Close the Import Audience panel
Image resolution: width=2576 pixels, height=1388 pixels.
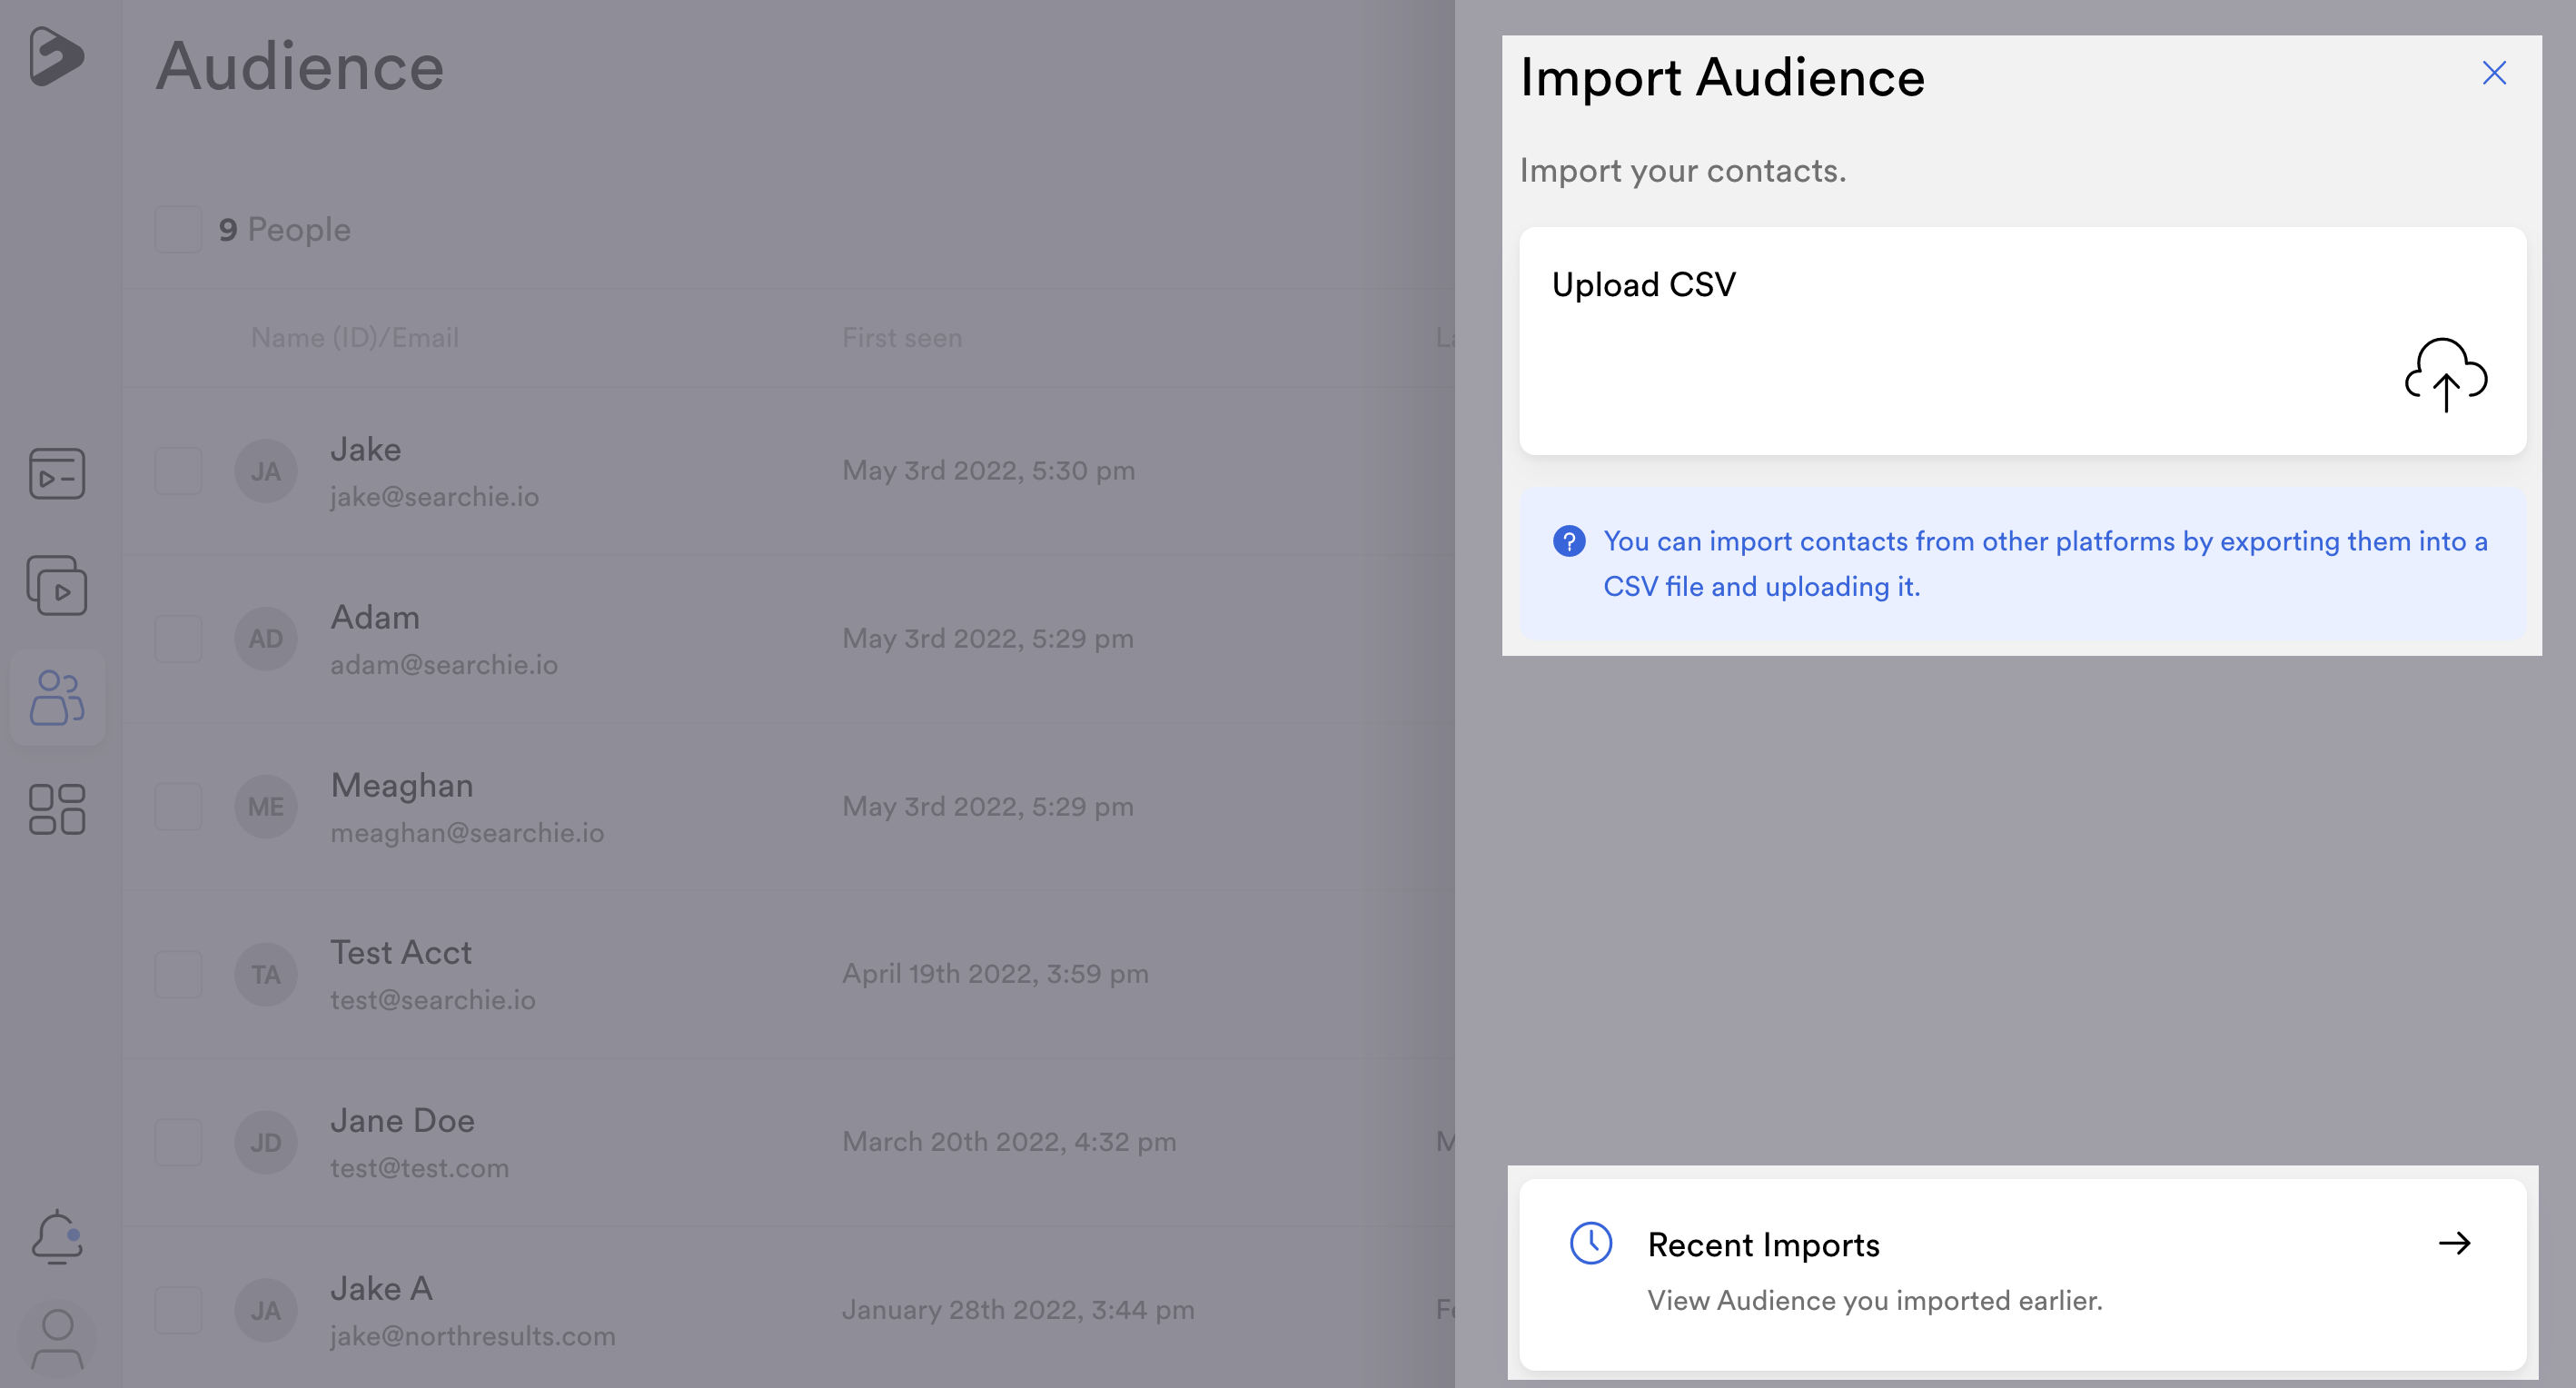[x=2494, y=73]
